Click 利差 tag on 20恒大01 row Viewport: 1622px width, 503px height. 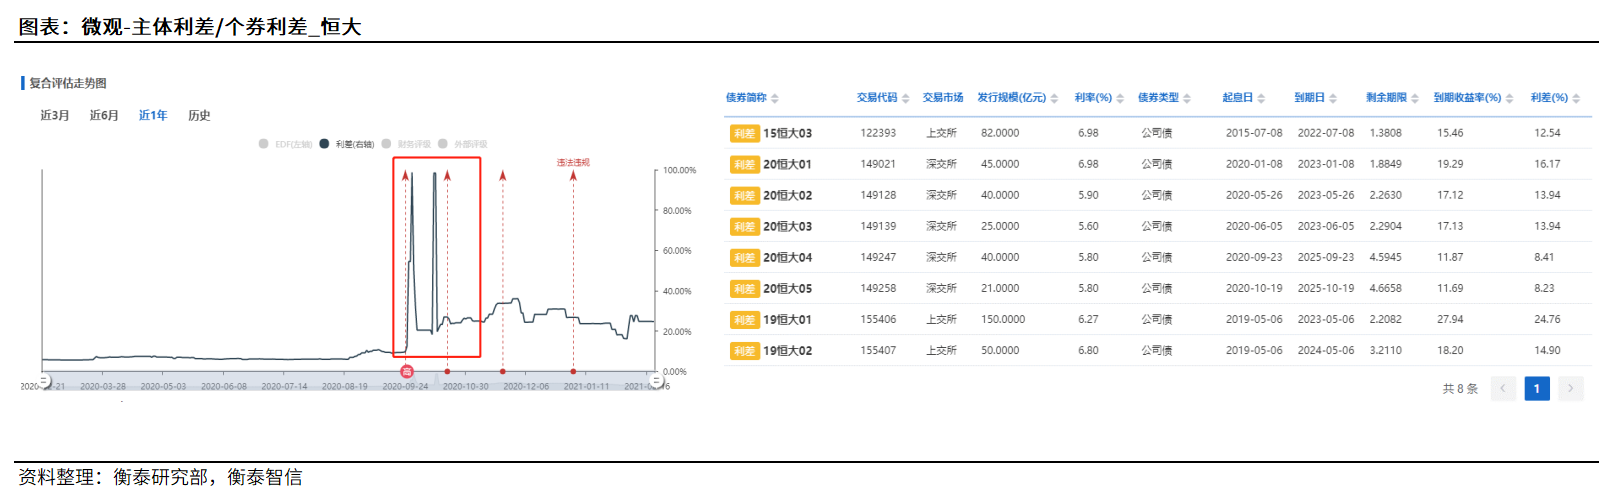pyautogui.click(x=744, y=164)
